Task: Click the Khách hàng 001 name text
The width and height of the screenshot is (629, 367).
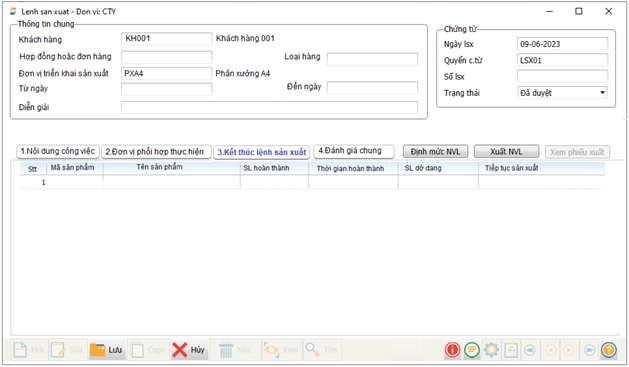Action: (x=245, y=38)
